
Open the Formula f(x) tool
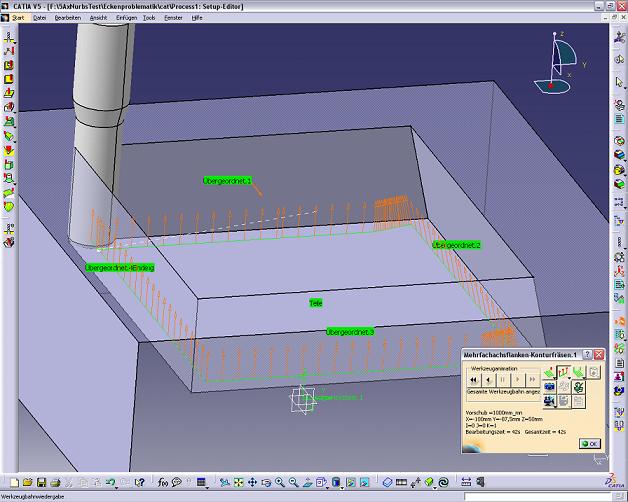click(x=163, y=482)
